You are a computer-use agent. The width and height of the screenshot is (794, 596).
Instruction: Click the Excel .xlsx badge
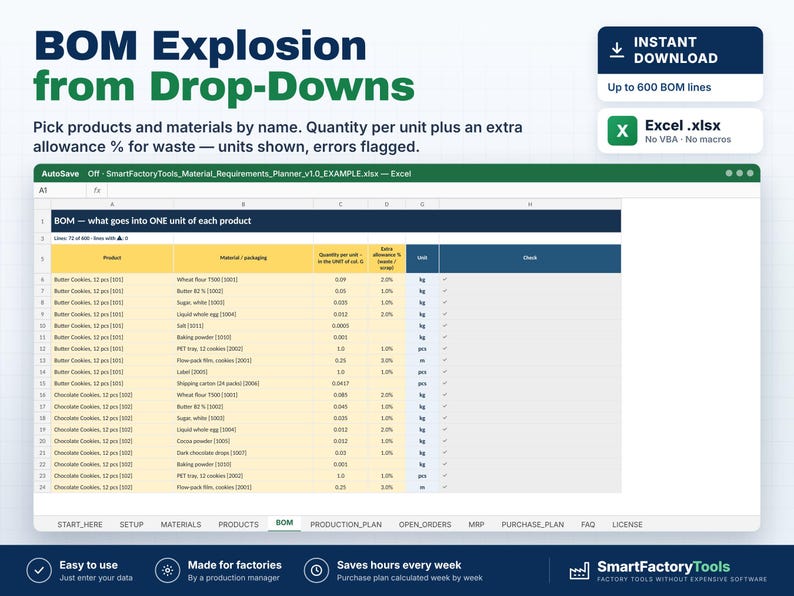tap(680, 131)
